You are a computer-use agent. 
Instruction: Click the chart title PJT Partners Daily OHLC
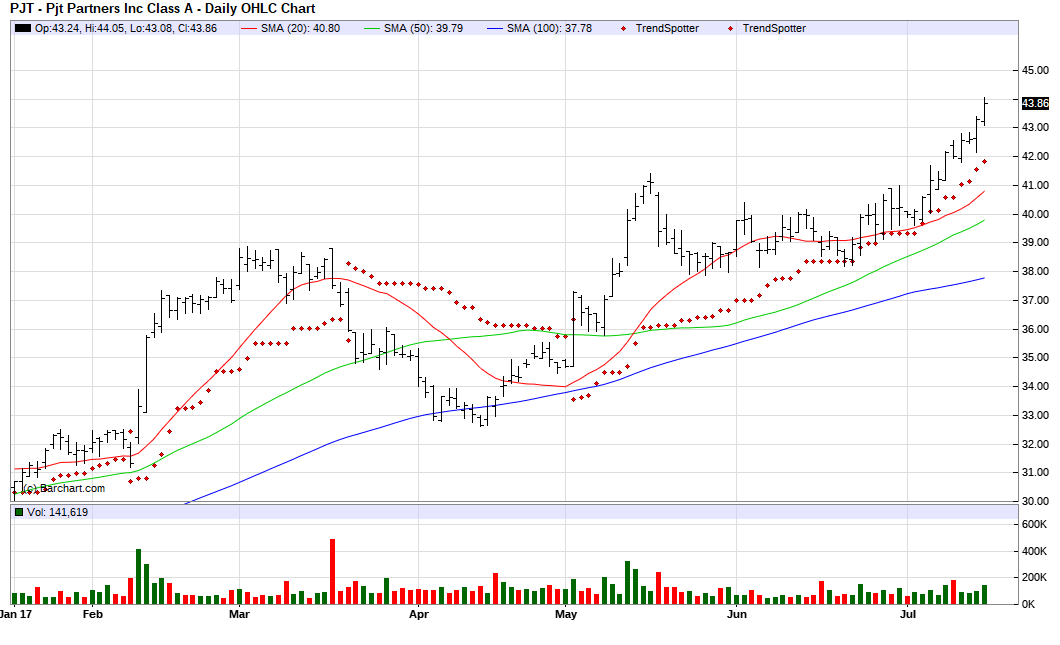(163, 9)
